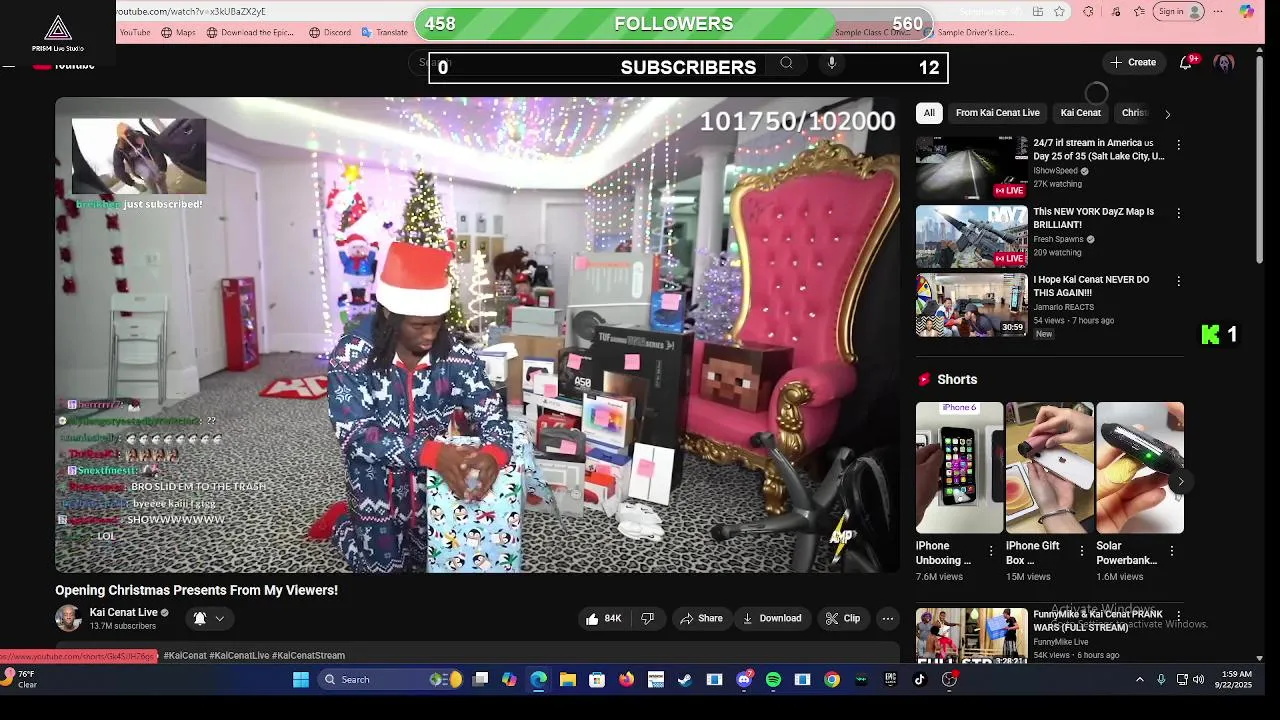The image size is (1280, 720).
Task: Create a clip using the Clip button
Action: point(842,618)
